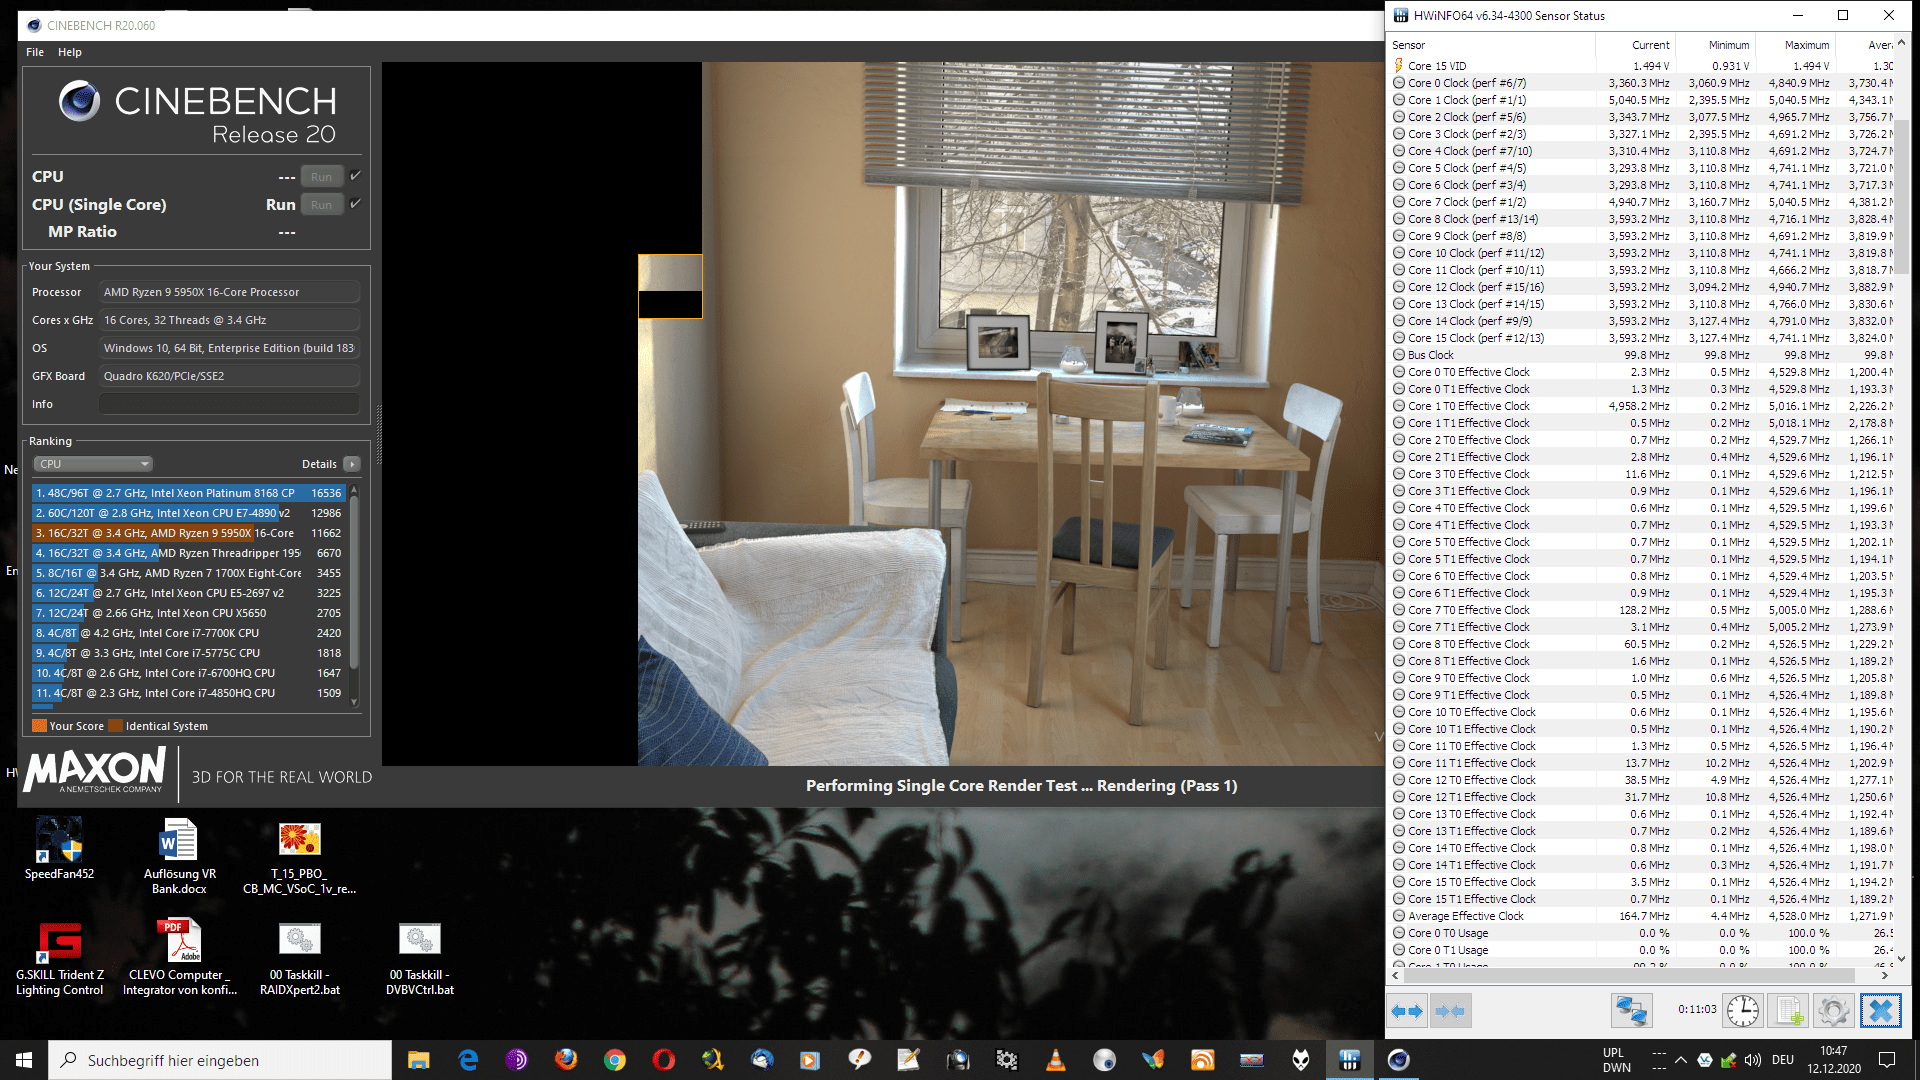Click HWiNFO collapse columns arrows button
Viewport: 1920px width, 1080px height.
pyautogui.click(x=1450, y=1011)
